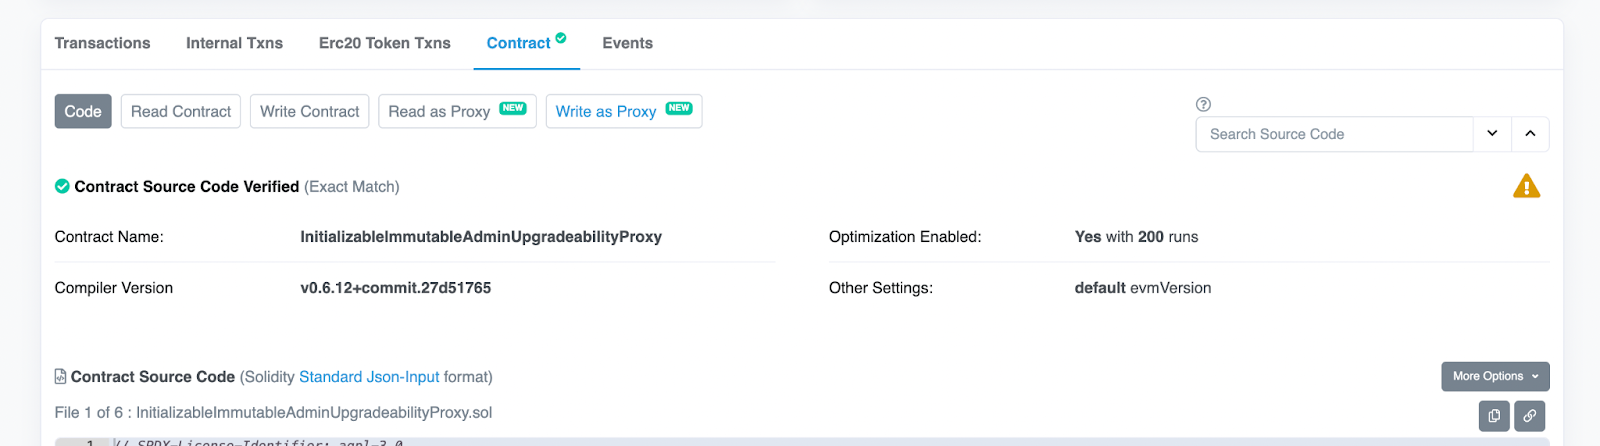
Task: Open the Erc20 Token Txns tab
Action: pos(385,43)
